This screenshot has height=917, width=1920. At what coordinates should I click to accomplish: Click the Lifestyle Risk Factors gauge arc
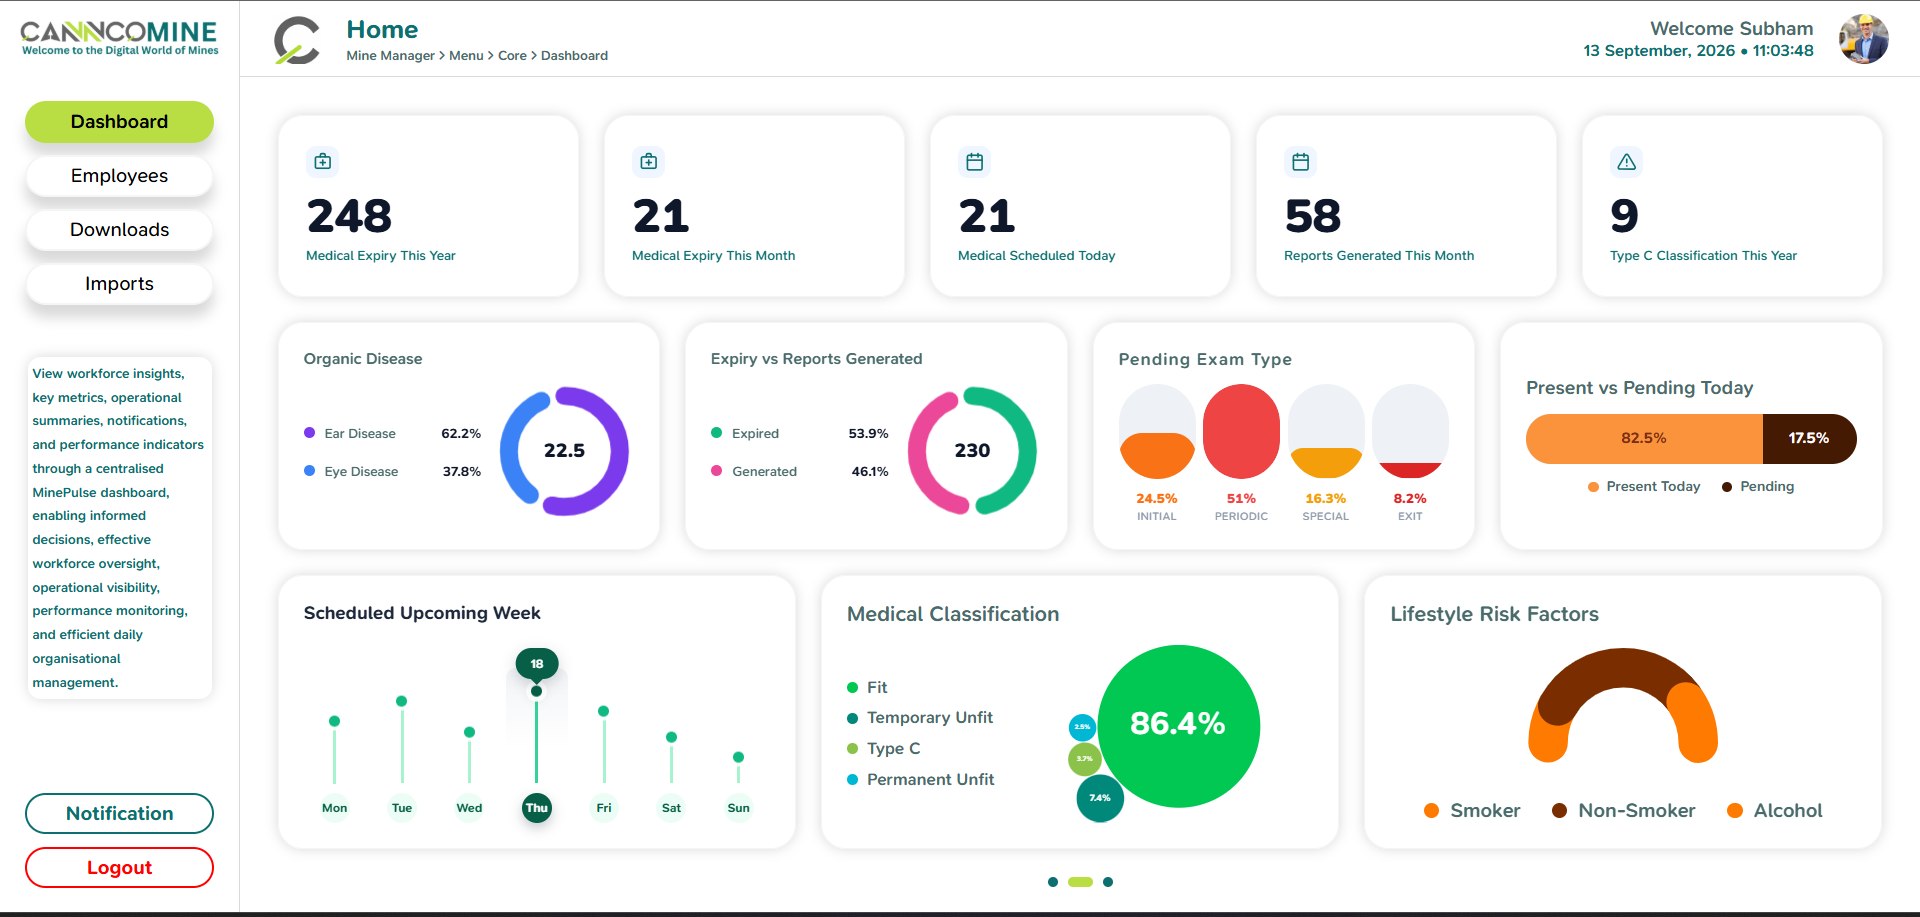point(1622,705)
